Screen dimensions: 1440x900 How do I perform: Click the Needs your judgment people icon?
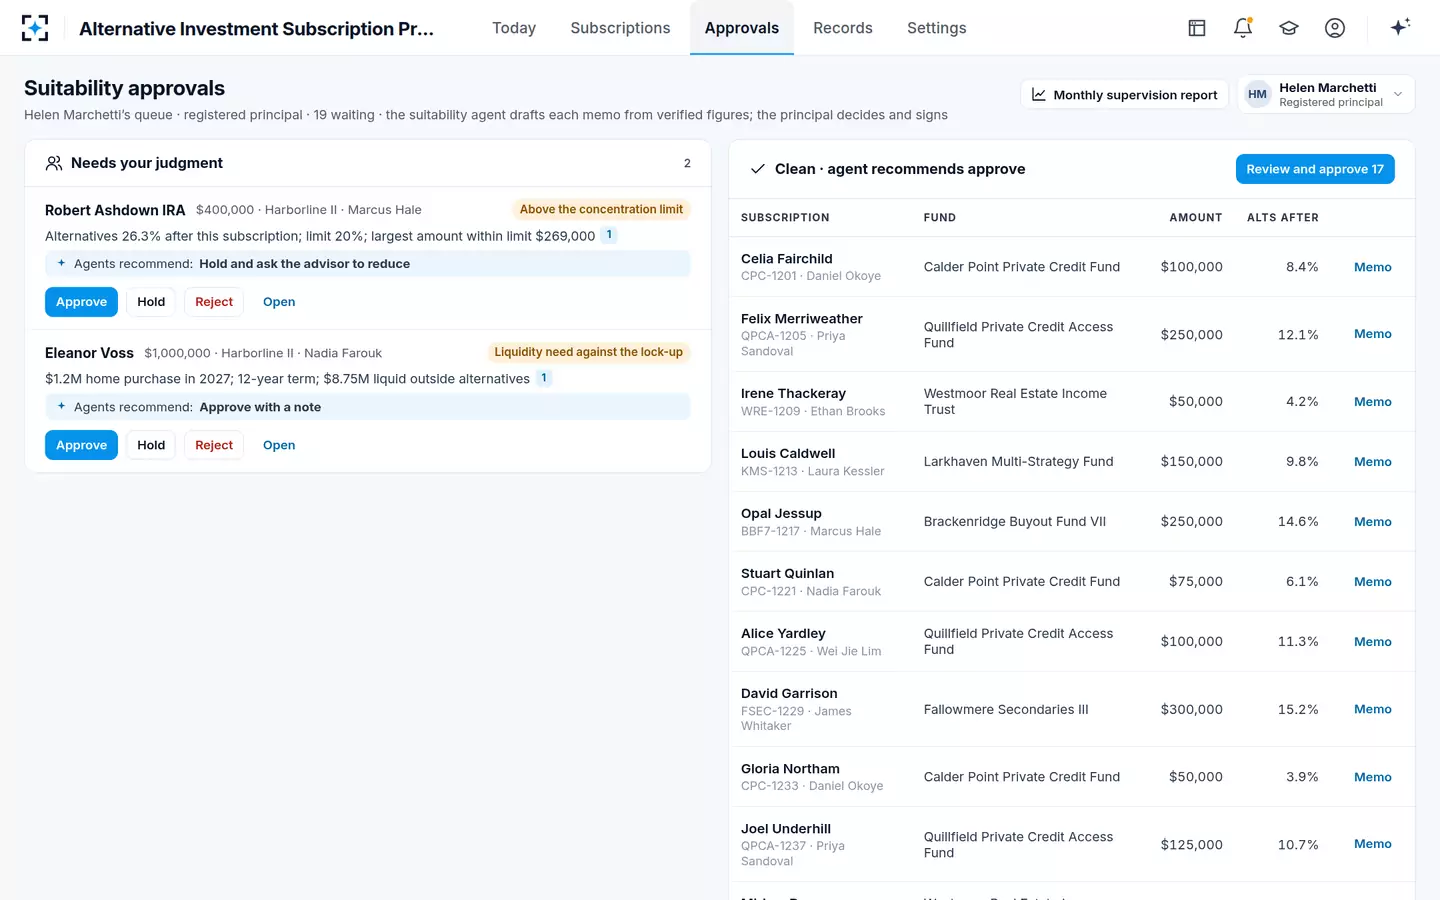coord(54,163)
